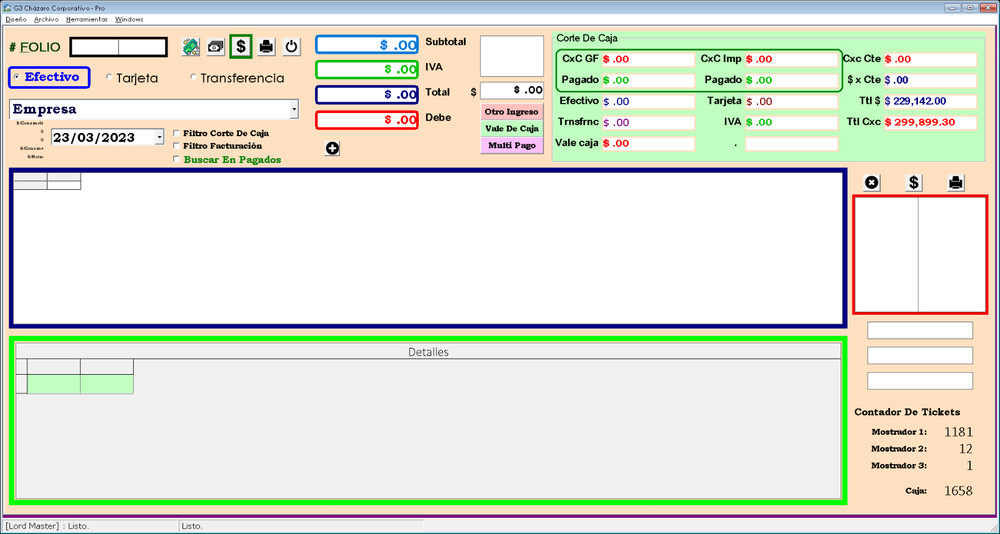Click the cash bills with eye icon
Screen dimensions: 1000x534
point(216,47)
